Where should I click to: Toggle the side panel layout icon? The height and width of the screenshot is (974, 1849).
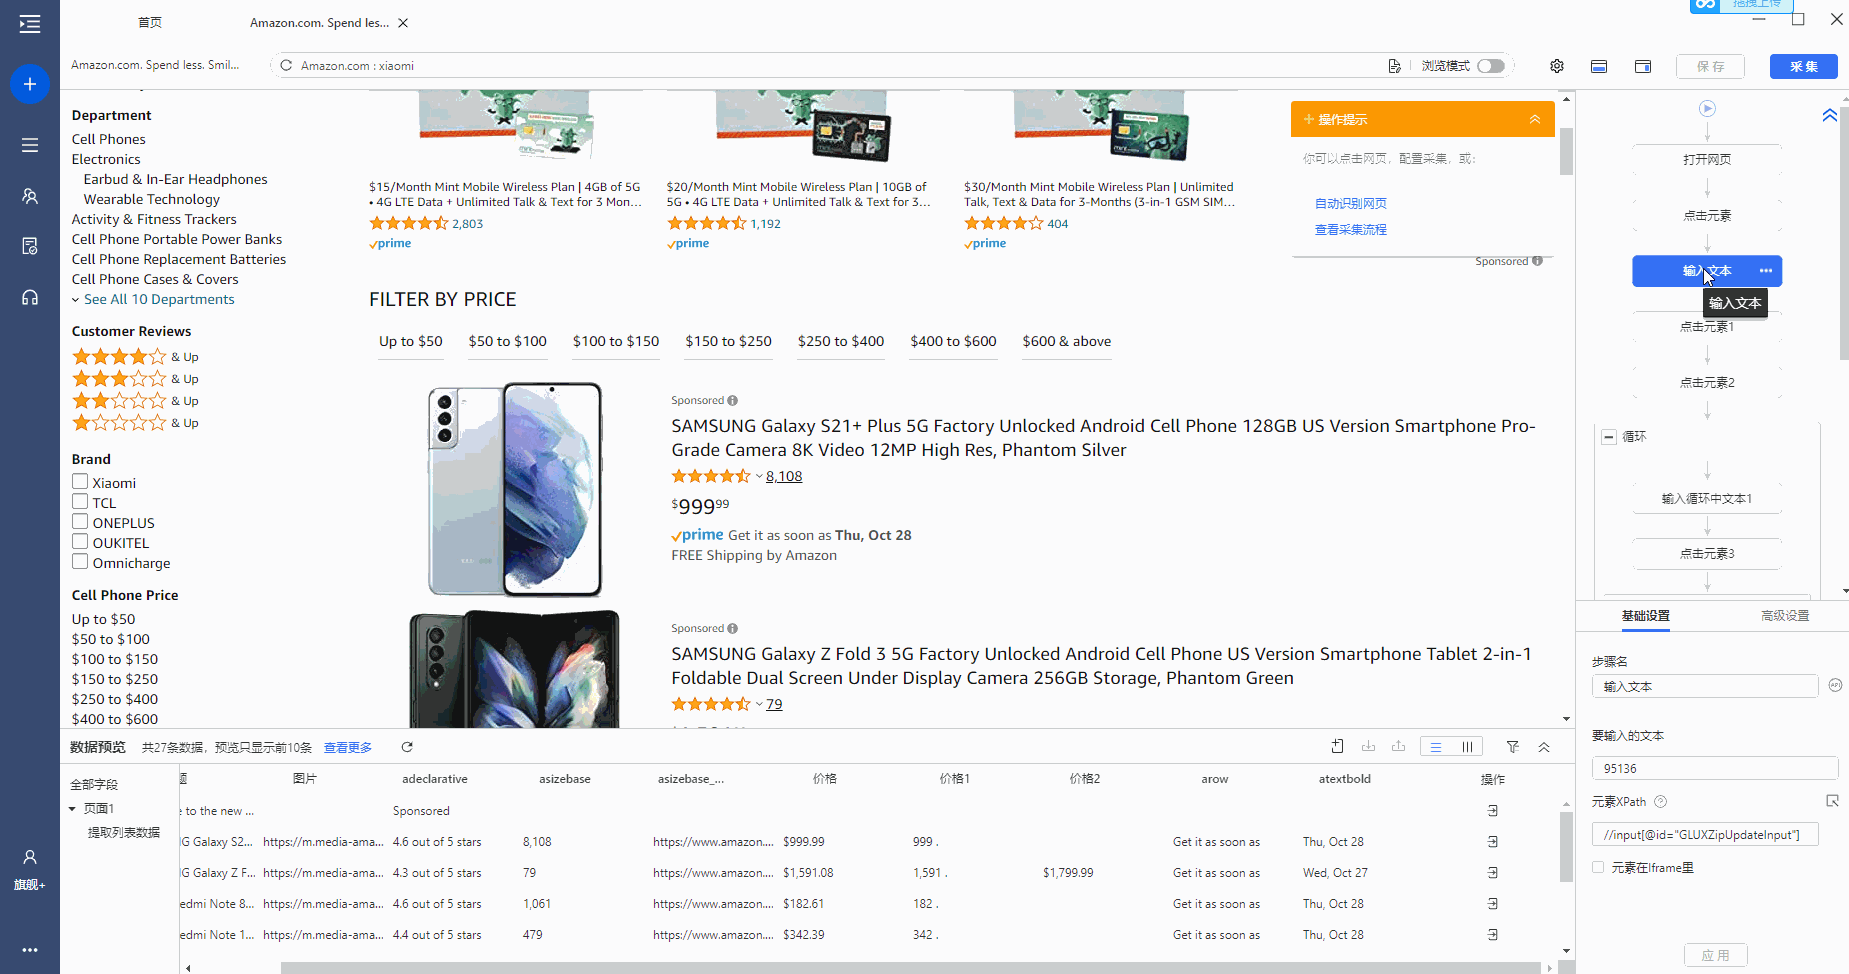tap(1643, 66)
